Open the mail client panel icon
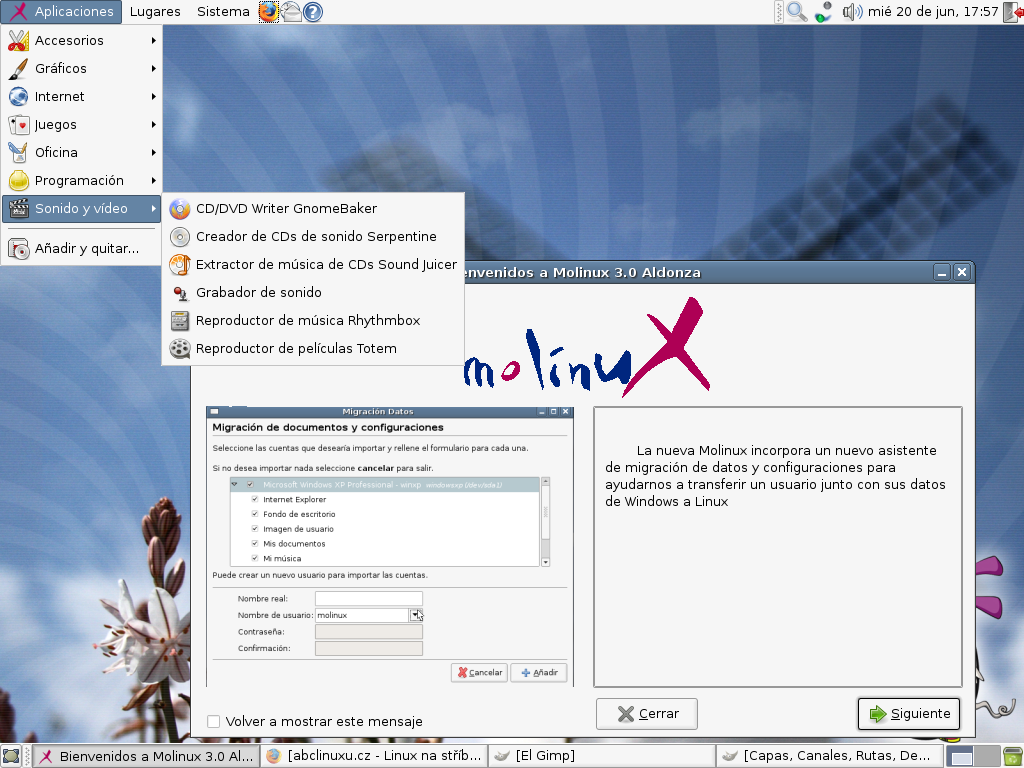 click(291, 12)
